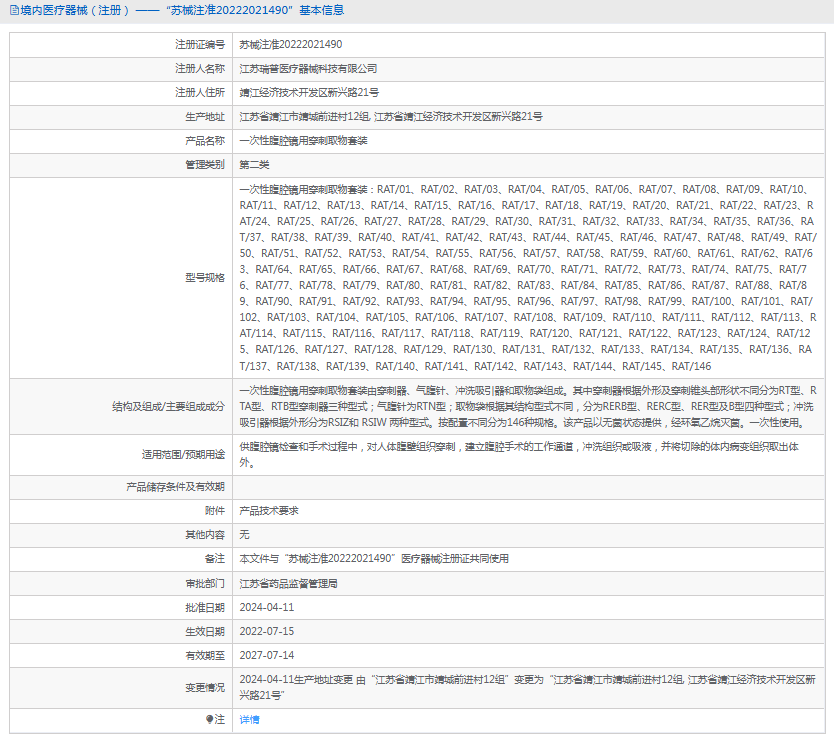The image size is (834, 739).
Task: Click the 注册人住所 label cell
Action: [121, 93]
